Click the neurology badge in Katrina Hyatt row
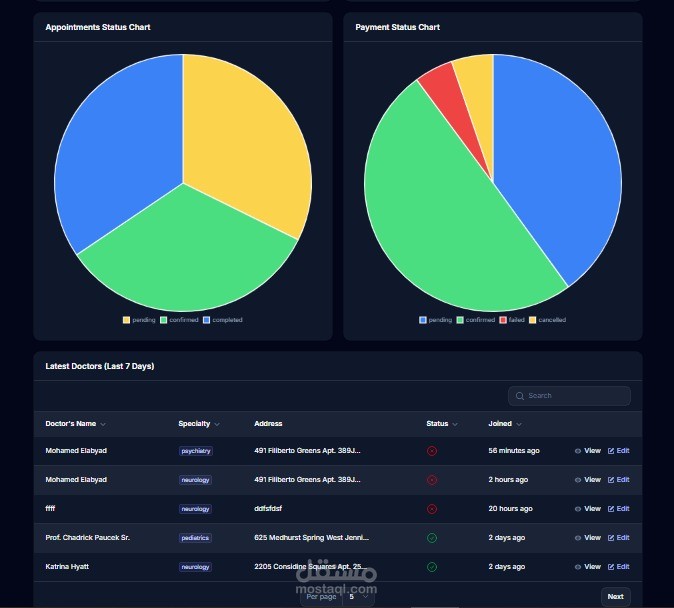 point(195,567)
